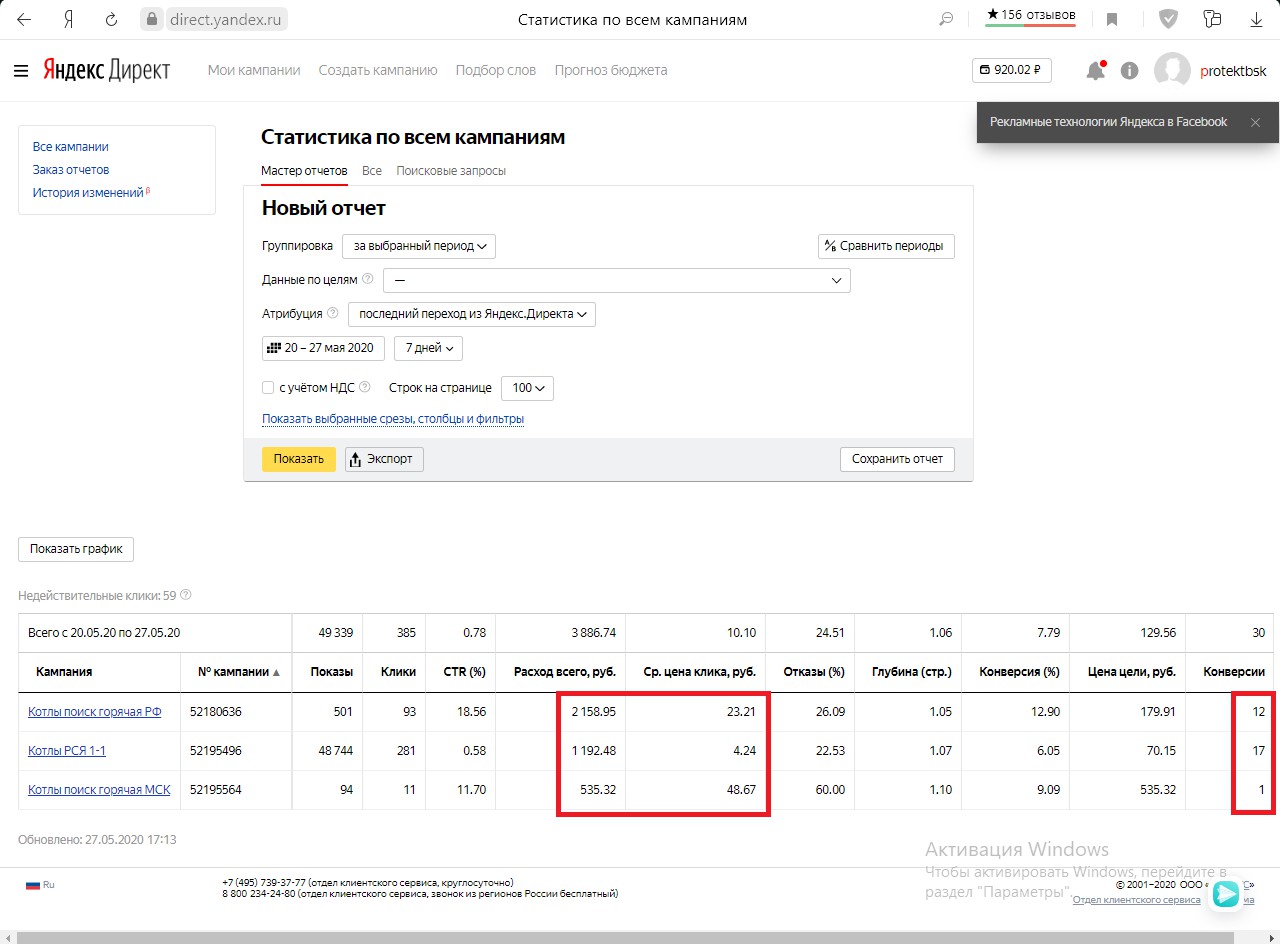The image size is (1280, 944).
Task: Open the hamburger main menu
Action: (21, 71)
